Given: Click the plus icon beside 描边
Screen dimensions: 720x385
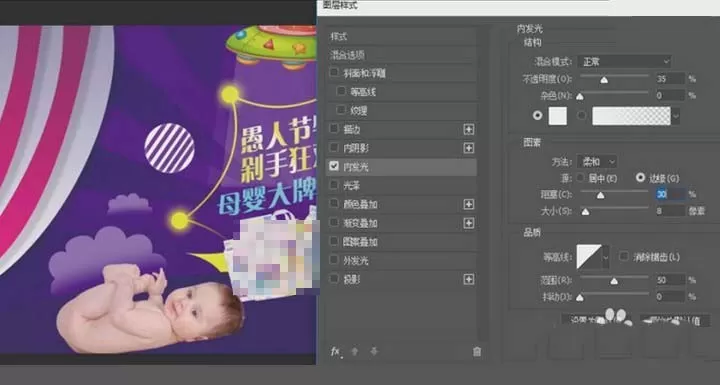Looking at the screenshot, I should tap(468, 130).
